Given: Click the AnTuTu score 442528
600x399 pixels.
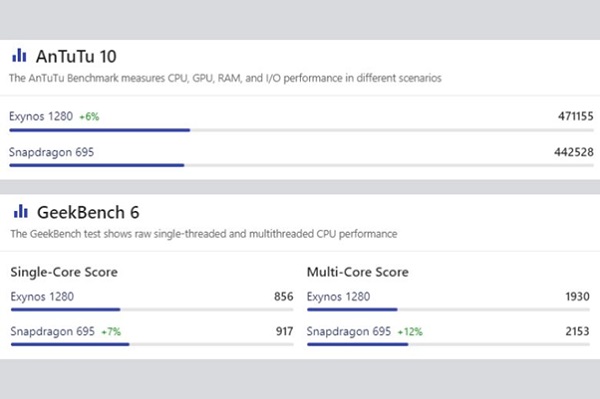Looking at the screenshot, I should tap(574, 152).
